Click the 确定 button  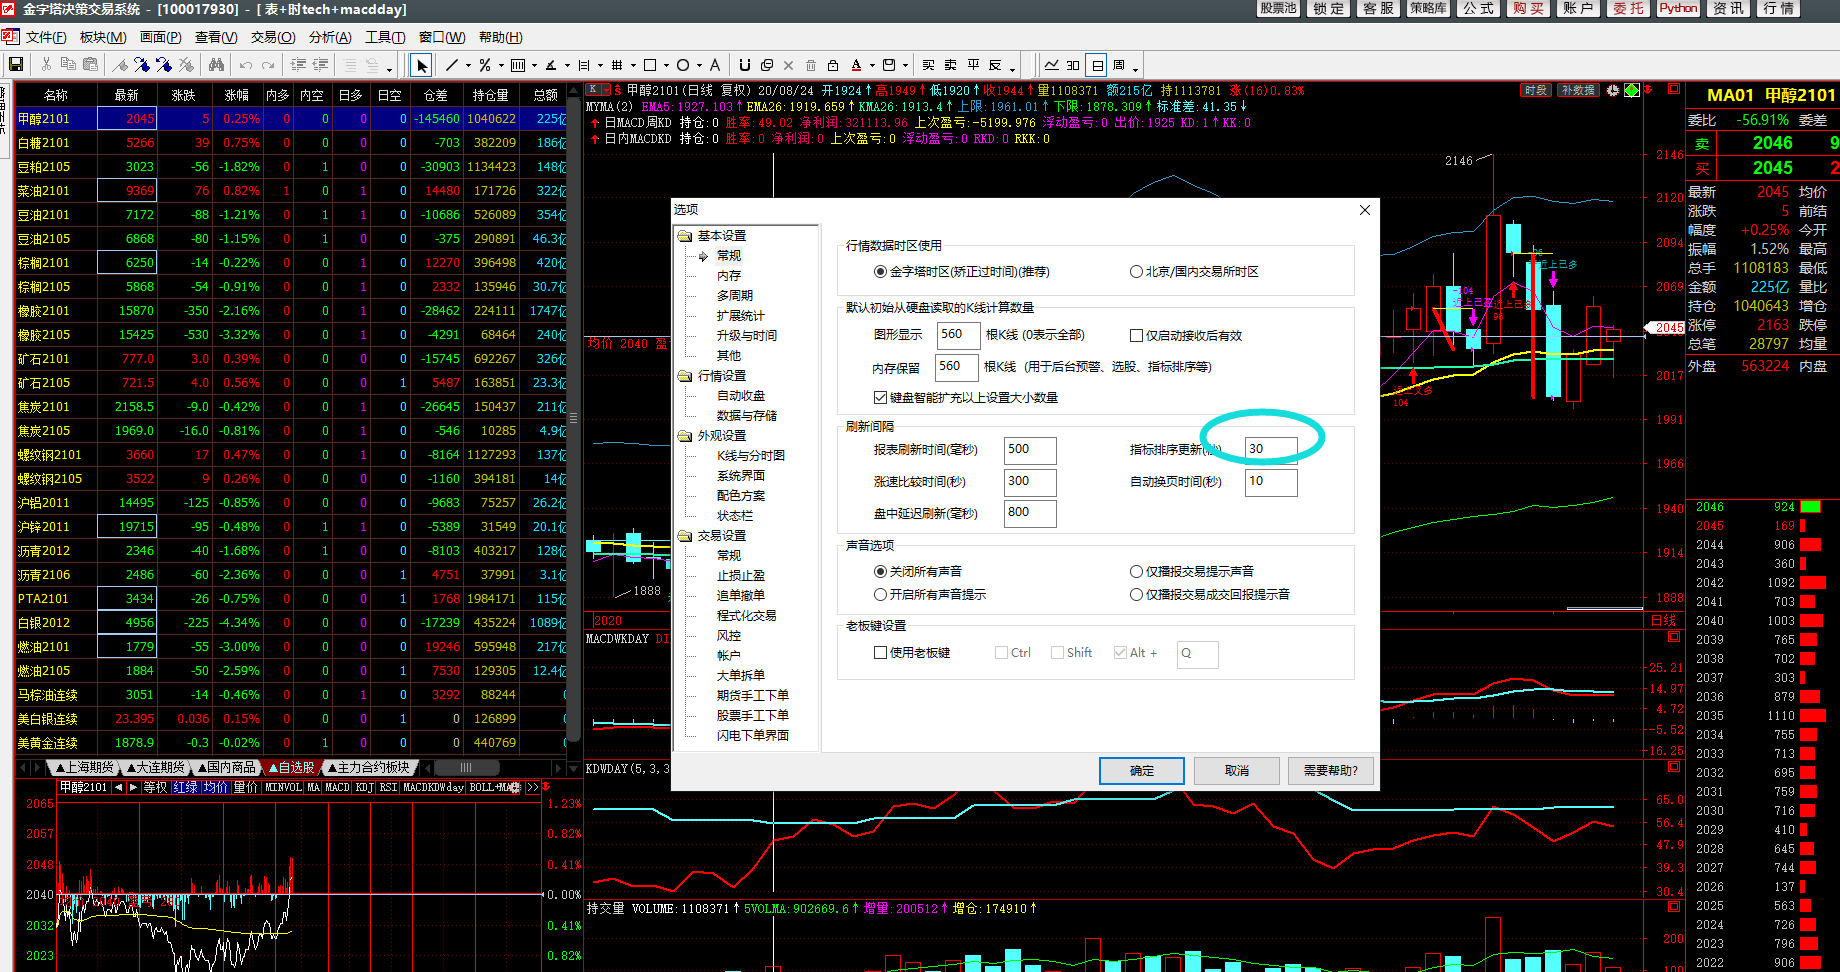(1141, 771)
